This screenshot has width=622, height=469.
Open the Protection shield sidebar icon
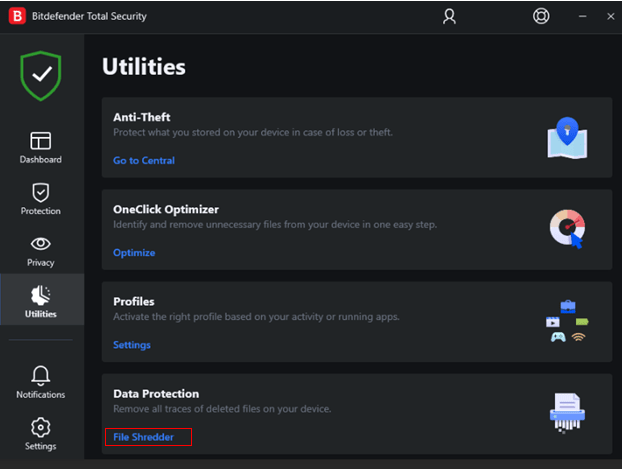tap(40, 192)
